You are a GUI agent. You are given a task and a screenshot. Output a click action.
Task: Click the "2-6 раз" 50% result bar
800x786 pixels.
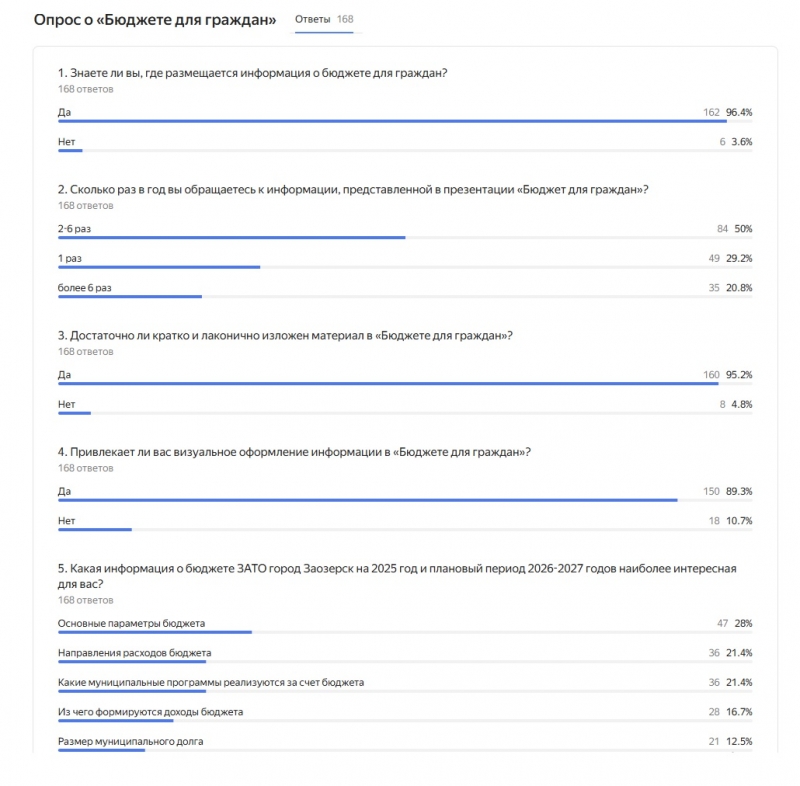[231, 237]
